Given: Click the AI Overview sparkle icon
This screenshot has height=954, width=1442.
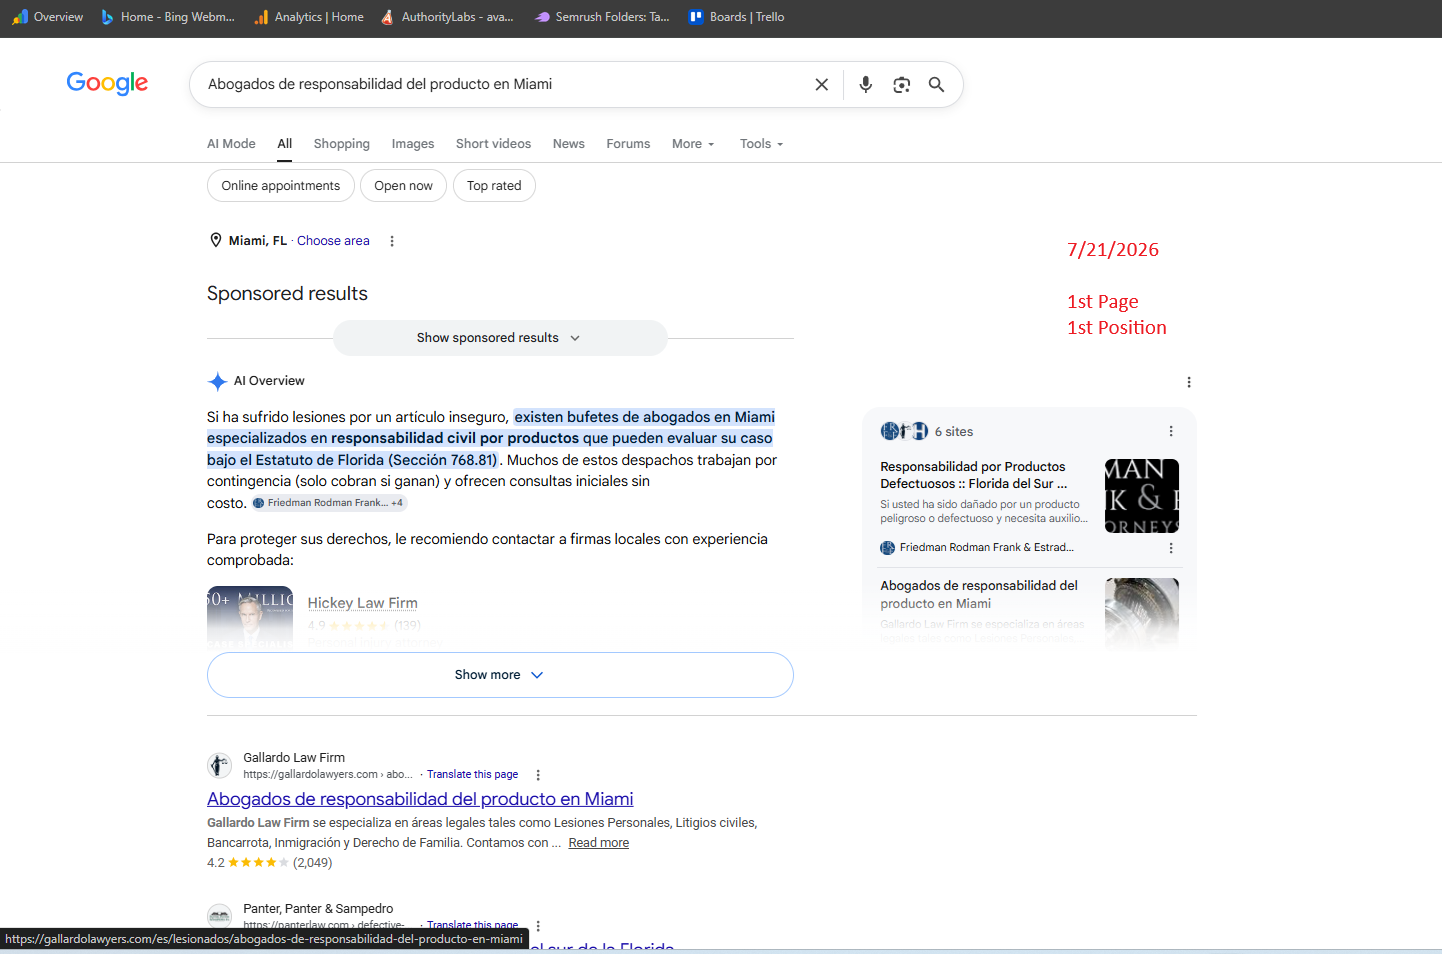Looking at the screenshot, I should pyautogui.click(x=217, y=381).
